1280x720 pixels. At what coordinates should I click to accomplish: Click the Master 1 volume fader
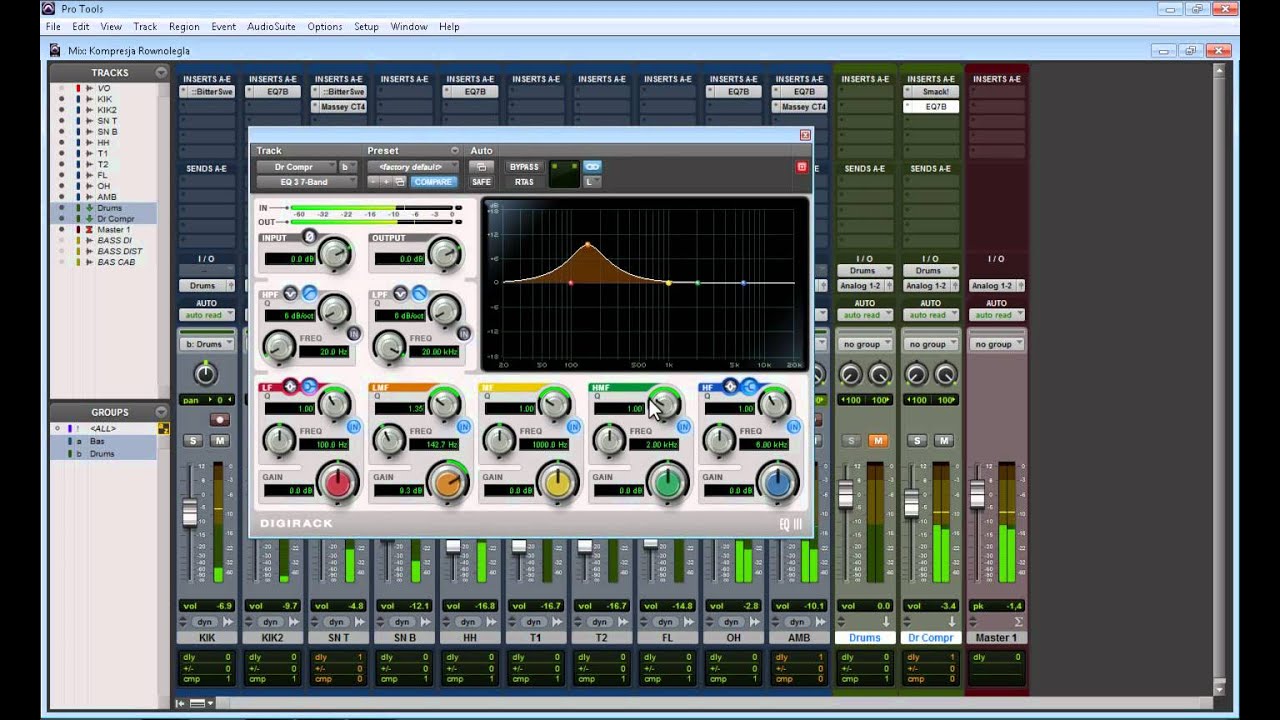978,495
